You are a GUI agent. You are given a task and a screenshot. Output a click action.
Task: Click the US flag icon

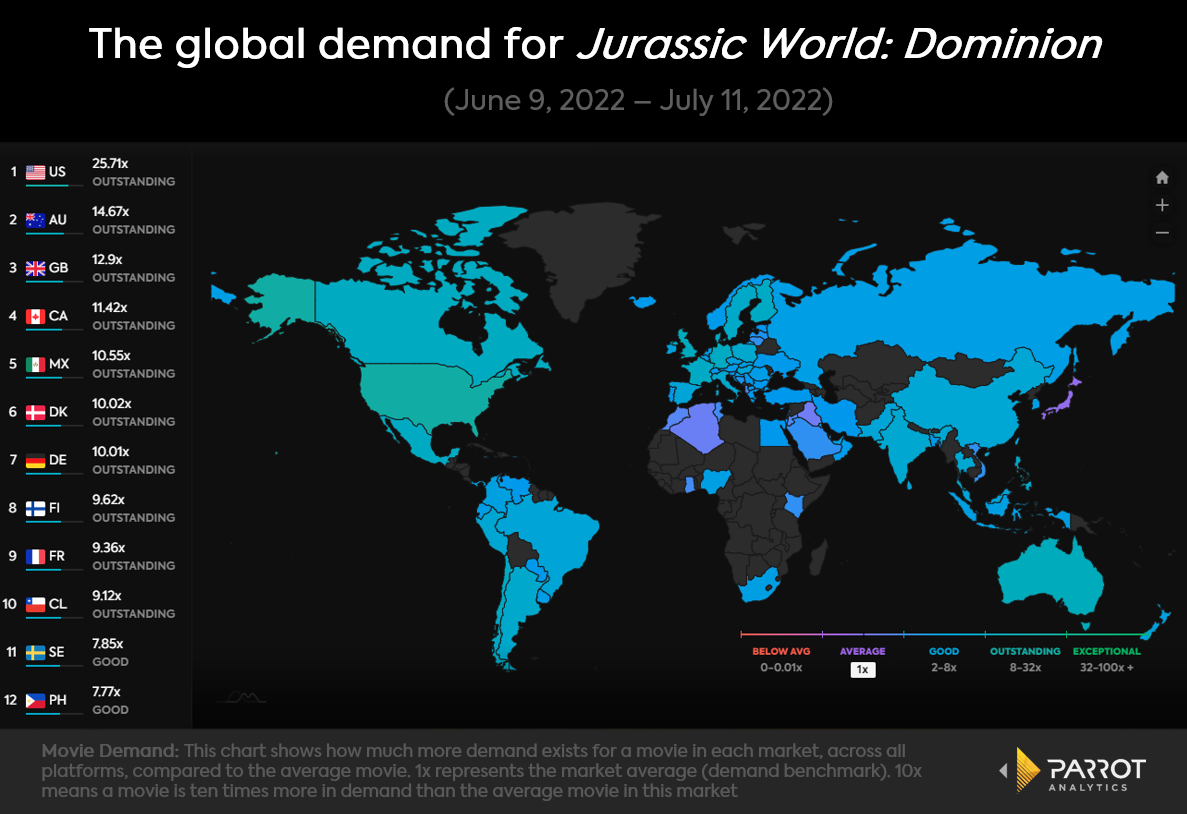(x=36, y=173)
